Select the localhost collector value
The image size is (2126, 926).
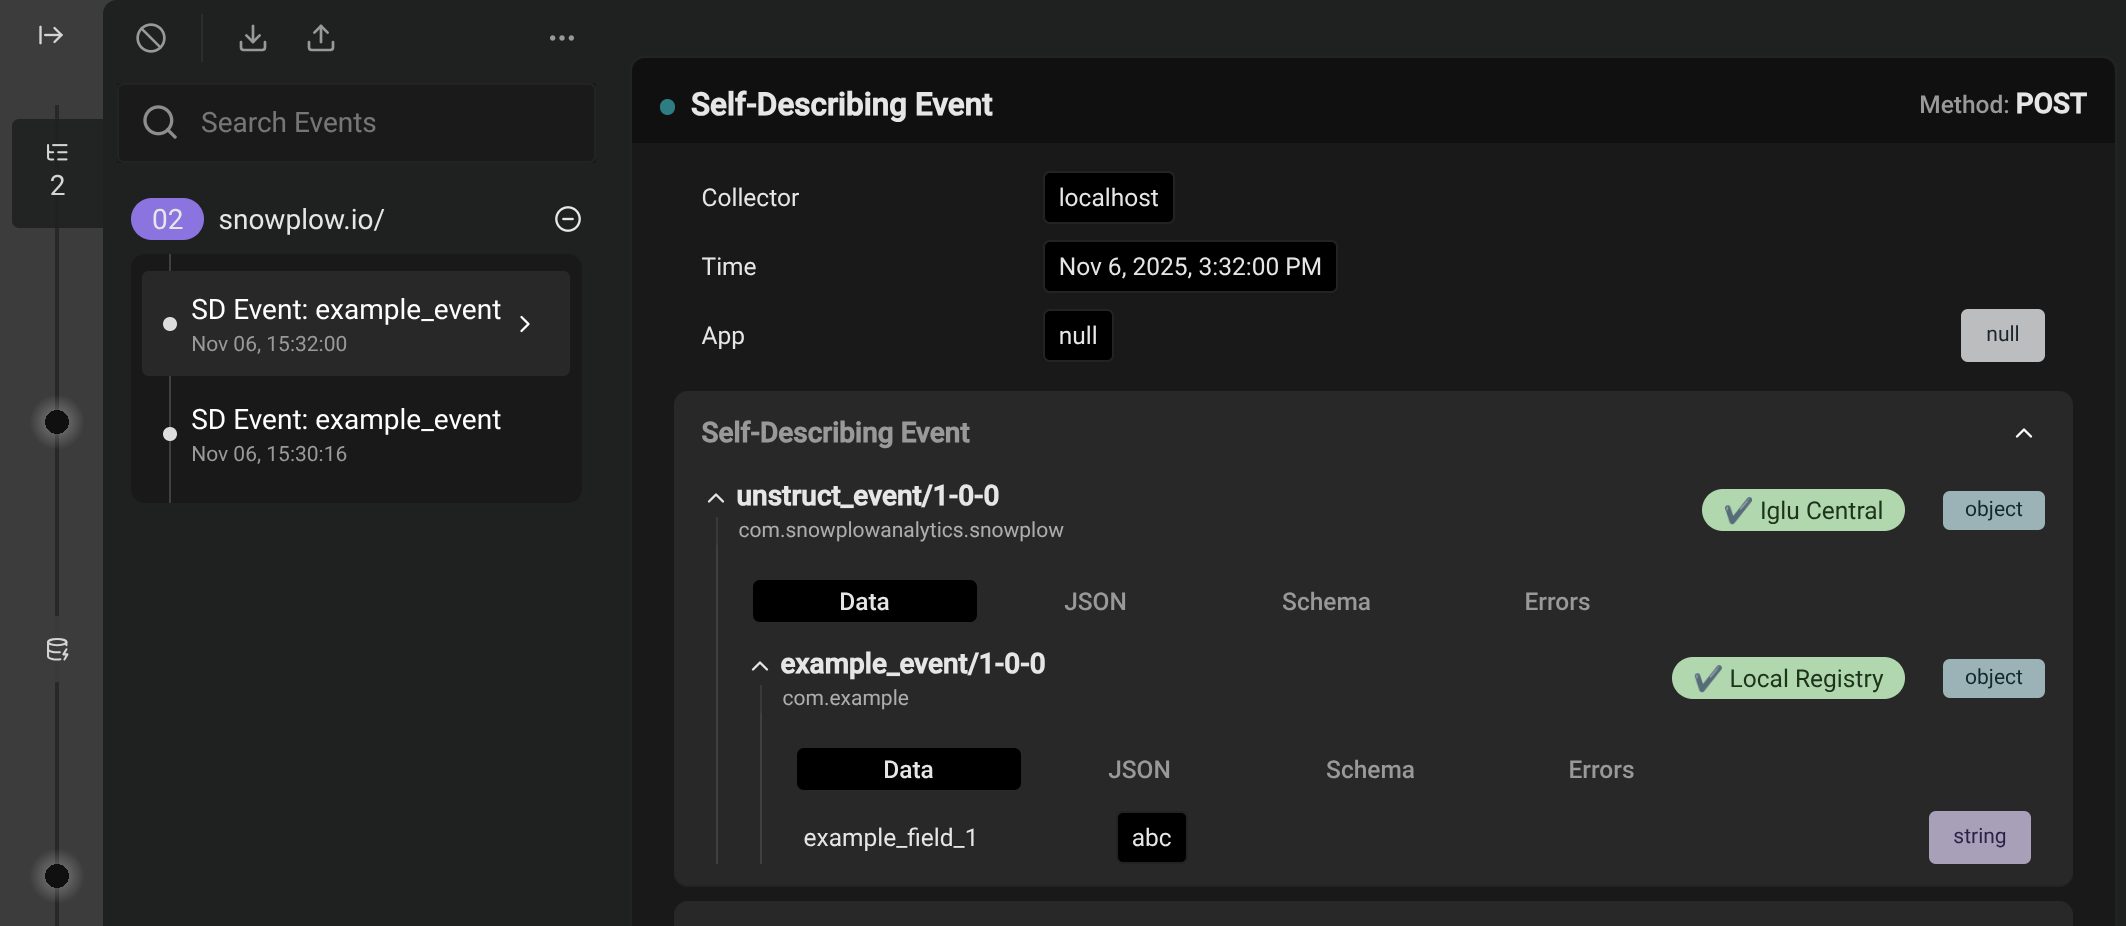[x=1107, y=197]
